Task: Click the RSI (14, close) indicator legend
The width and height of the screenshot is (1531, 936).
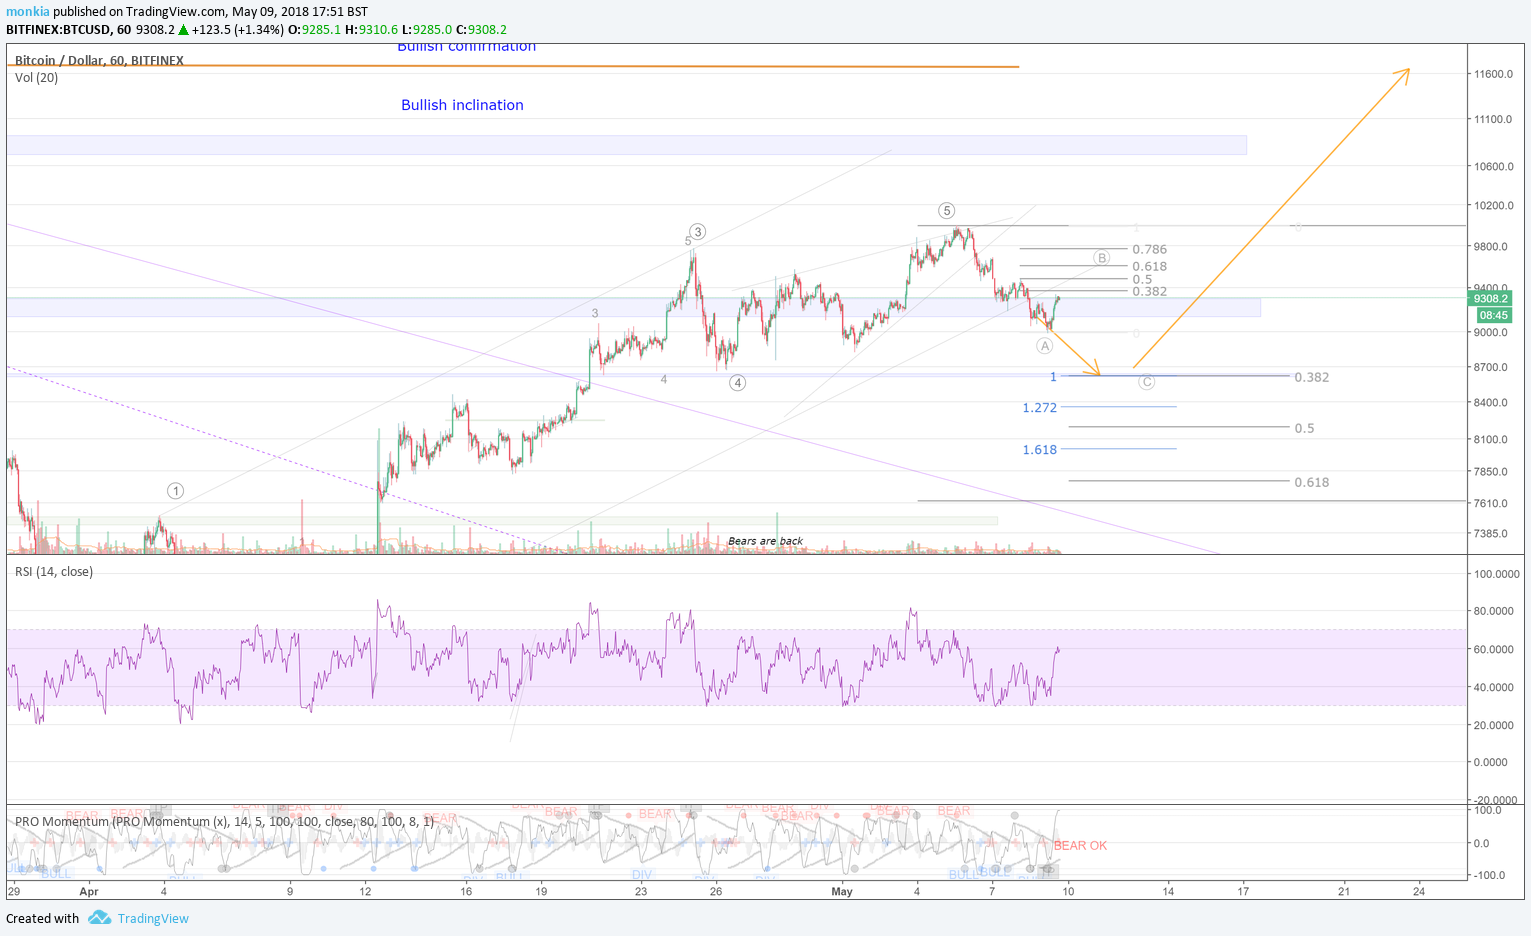Action: point(54,572)
